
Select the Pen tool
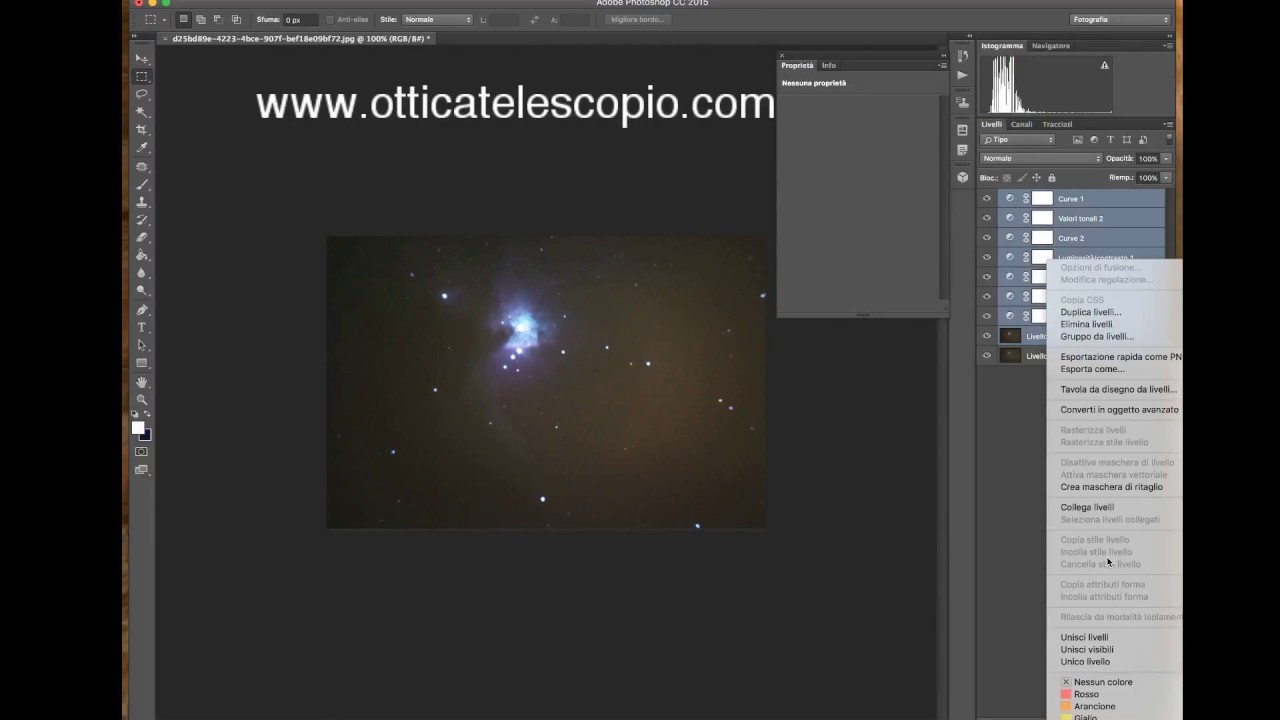pos(142,310)
